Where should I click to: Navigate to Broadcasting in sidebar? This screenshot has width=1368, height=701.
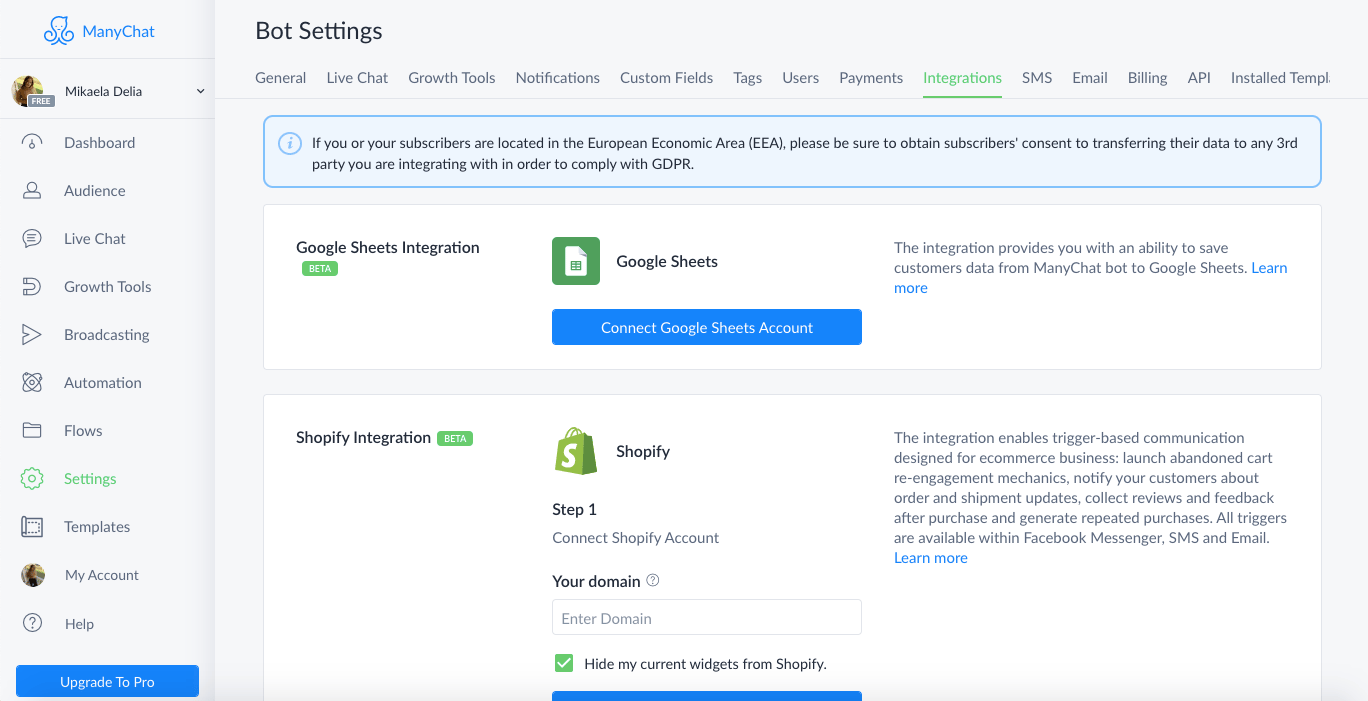click(x=107, y=335)
